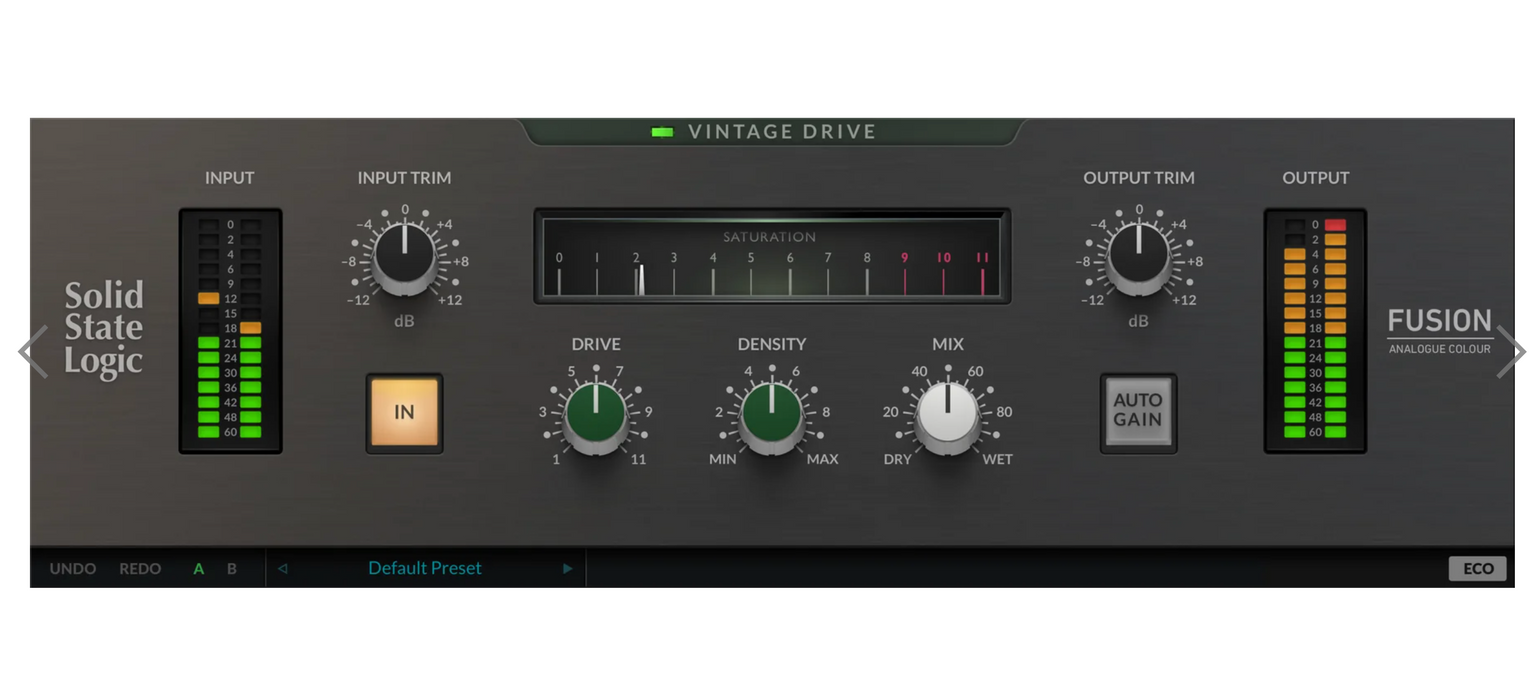Toggle the orange IN bypass button
The width and height of the screenshot is (1538, 700).
404,412
